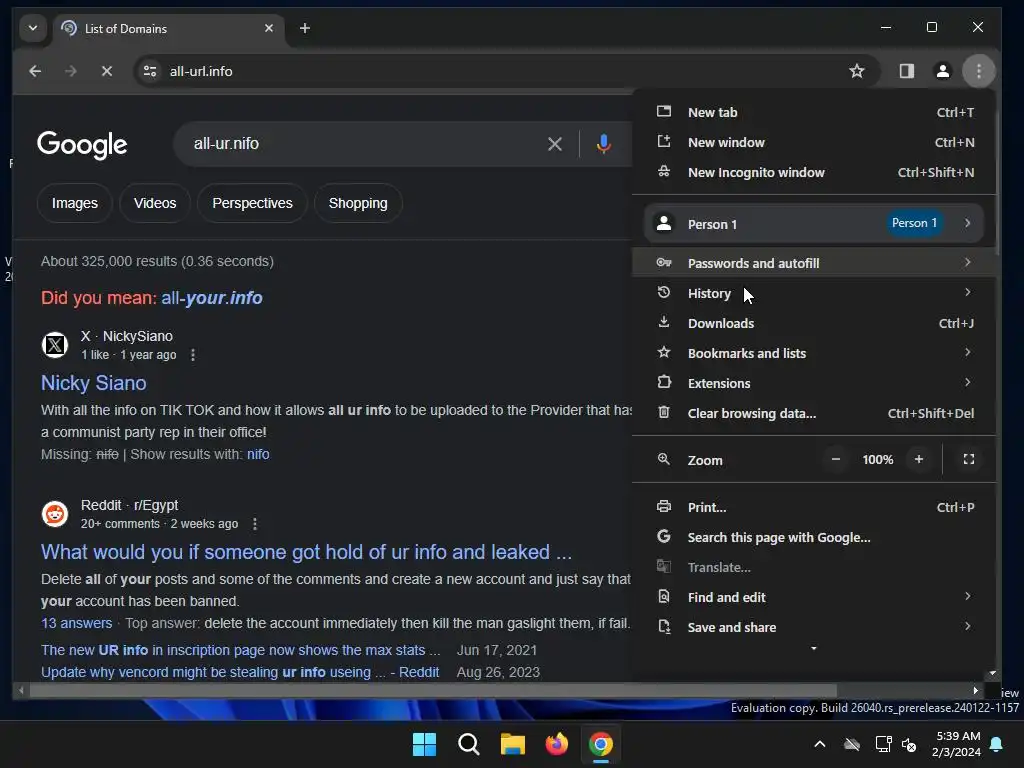1024x768 pixels.
Task: Open a New Incognito window
Action: (814, 172)
